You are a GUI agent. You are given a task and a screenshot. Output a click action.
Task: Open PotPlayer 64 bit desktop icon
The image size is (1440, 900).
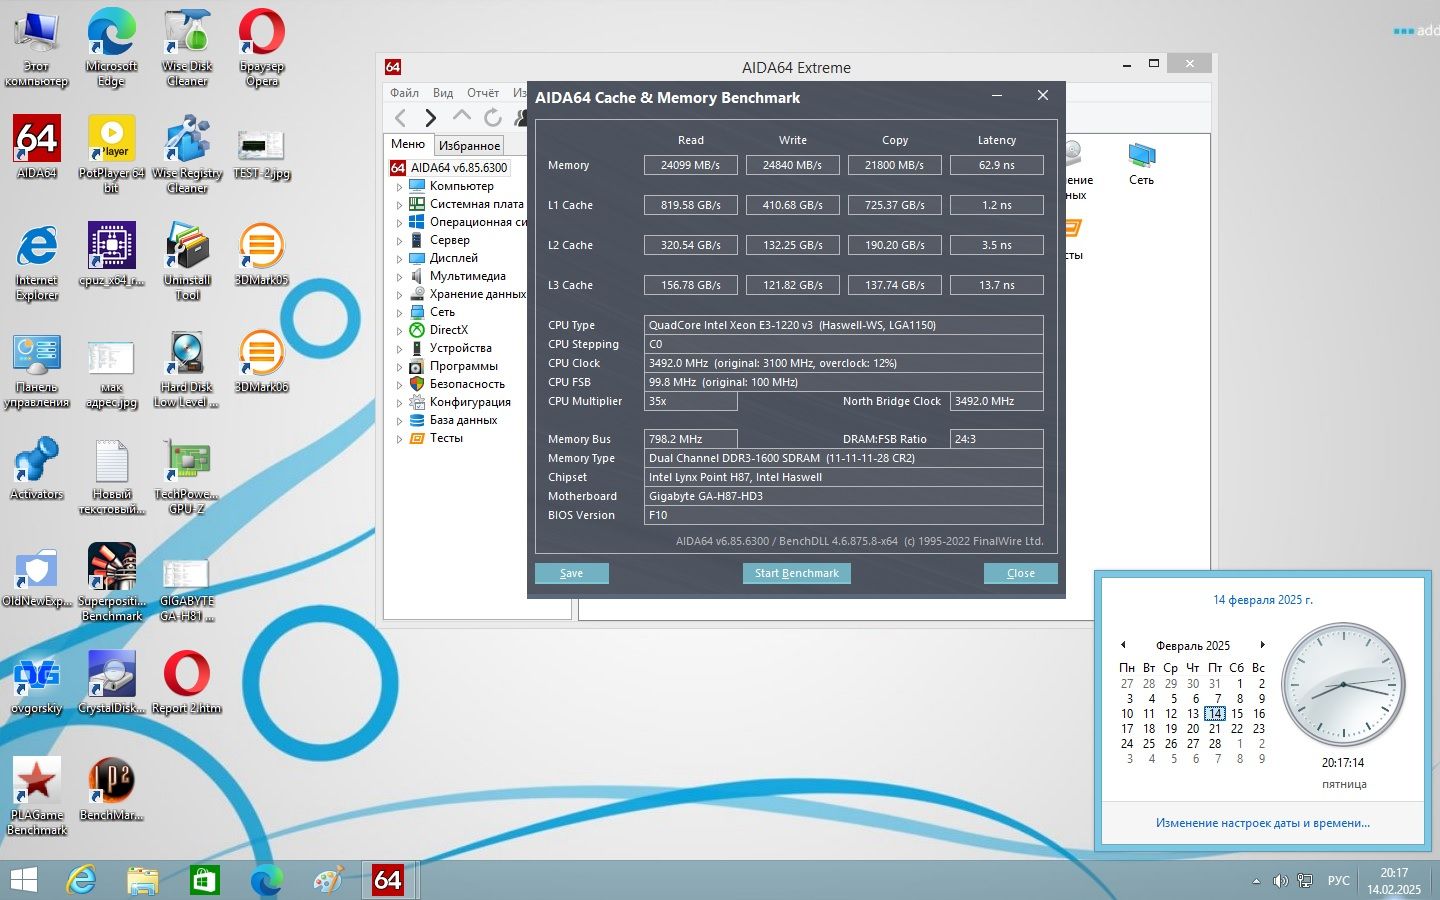[x=112, y=154]
